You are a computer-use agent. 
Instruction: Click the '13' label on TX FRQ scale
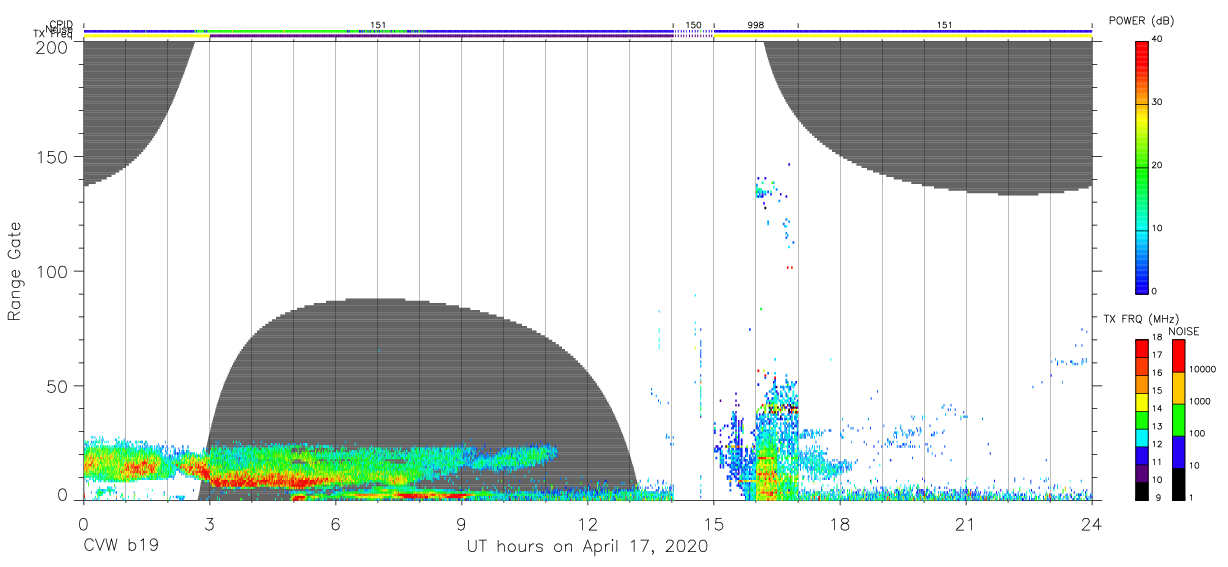click(x=1157, y=427)
